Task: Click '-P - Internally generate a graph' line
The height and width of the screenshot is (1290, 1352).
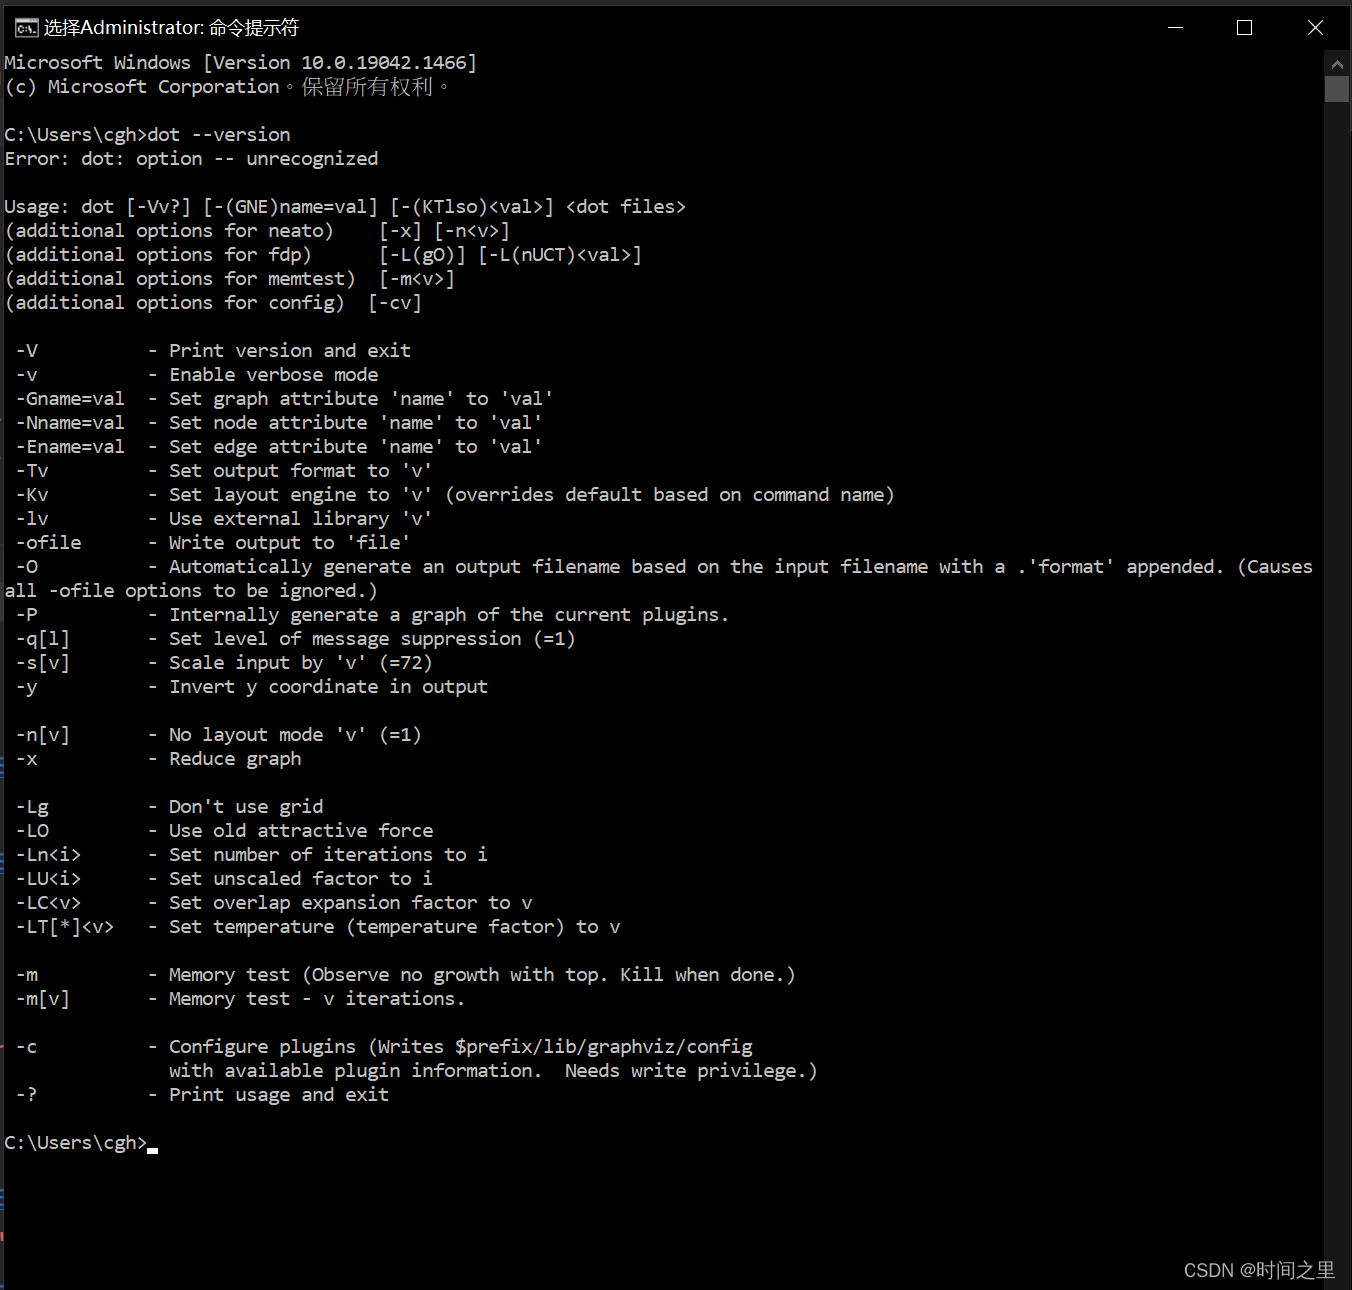Action: pos(373,615)
